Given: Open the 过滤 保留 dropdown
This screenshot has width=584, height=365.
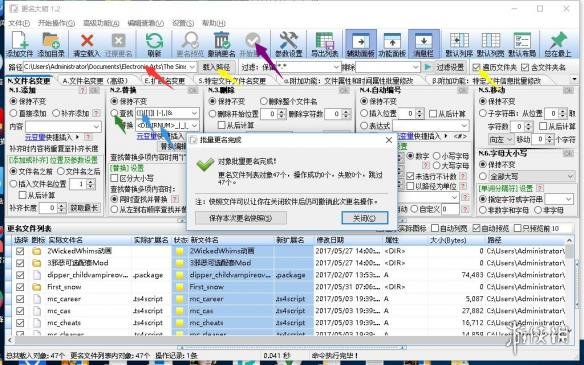Looking at the screenshot, I should click(336, 67).
